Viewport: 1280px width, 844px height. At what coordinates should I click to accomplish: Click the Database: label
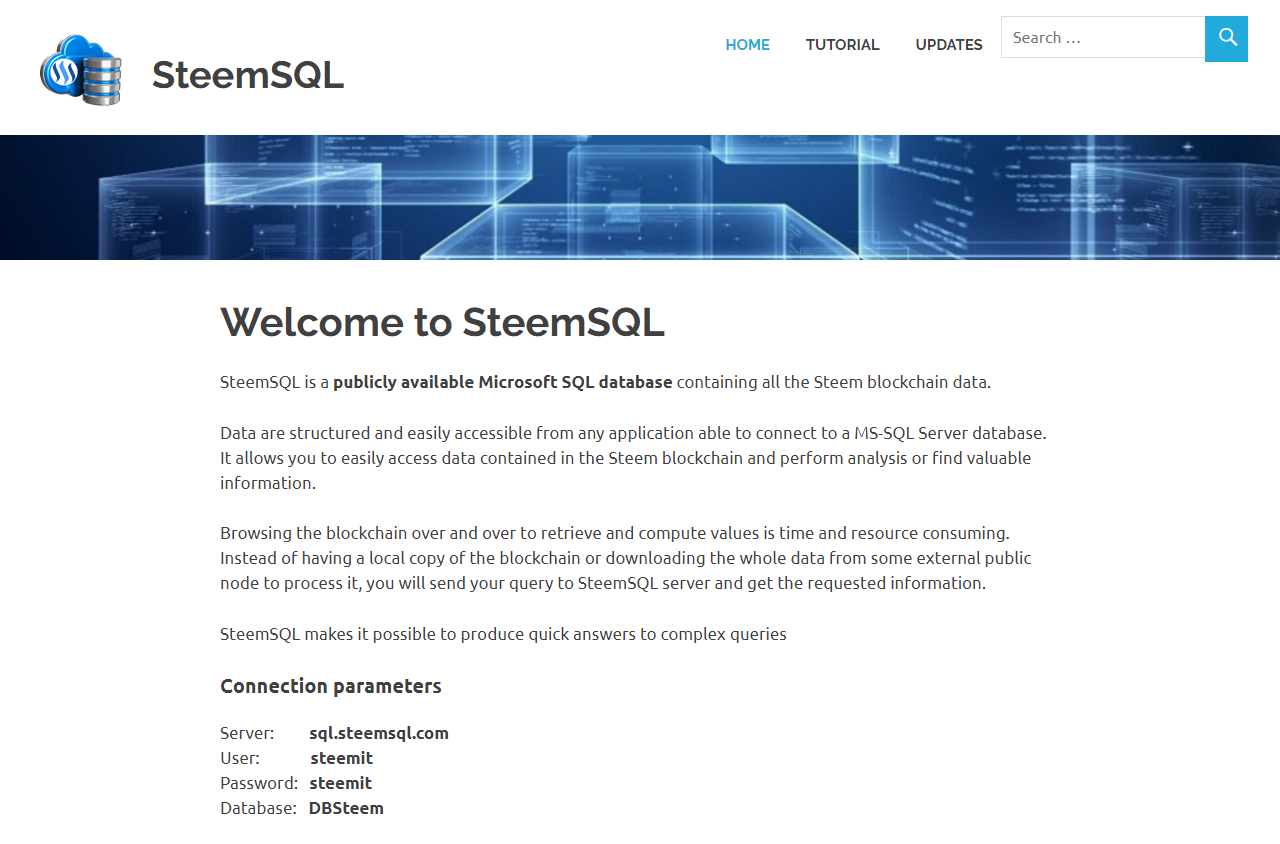[258, 808]
